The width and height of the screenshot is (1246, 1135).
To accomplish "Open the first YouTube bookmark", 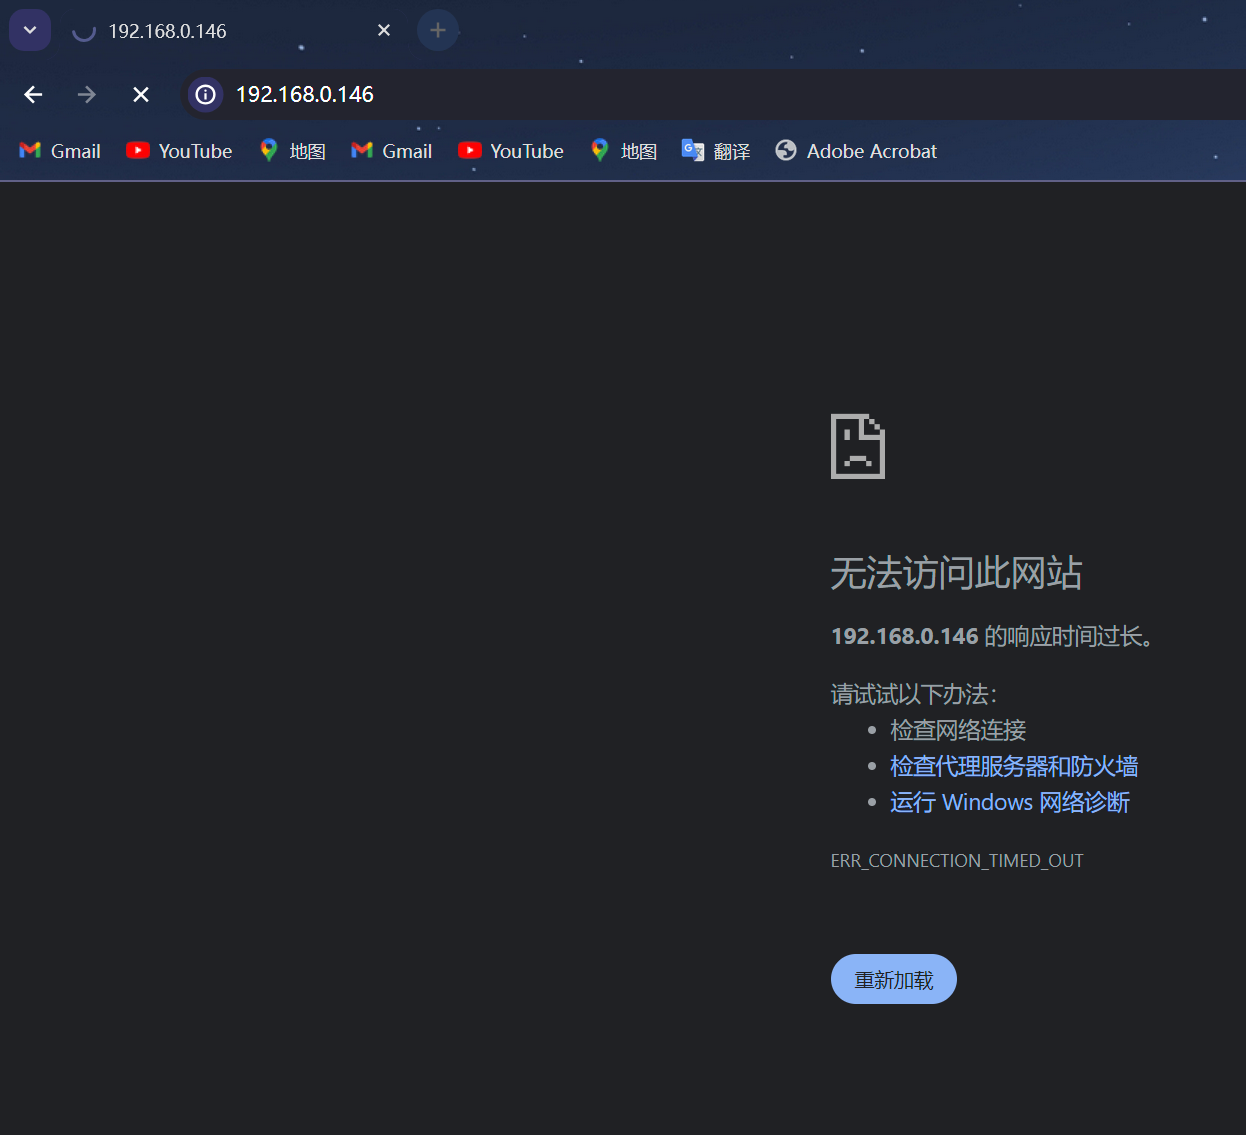I will [x=180, y=151].
